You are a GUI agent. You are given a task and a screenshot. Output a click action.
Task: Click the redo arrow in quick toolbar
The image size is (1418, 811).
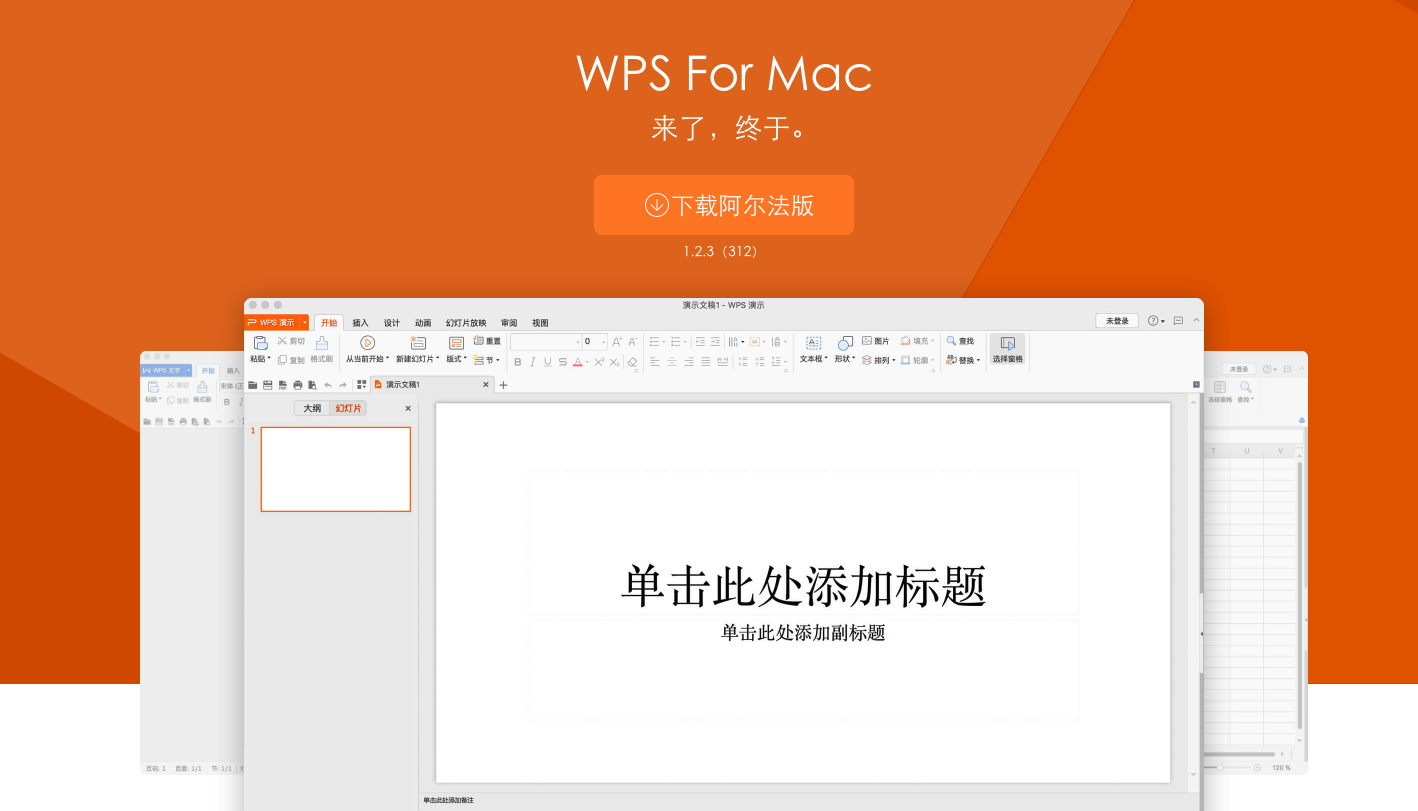pos(343,385)
